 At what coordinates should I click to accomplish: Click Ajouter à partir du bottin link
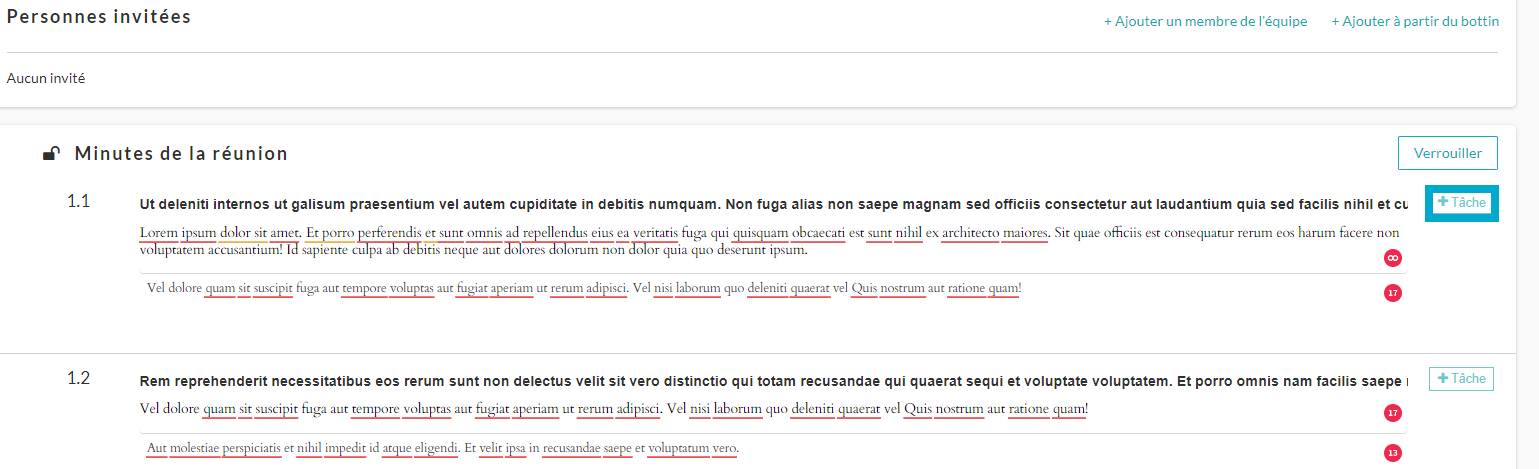1415,21
